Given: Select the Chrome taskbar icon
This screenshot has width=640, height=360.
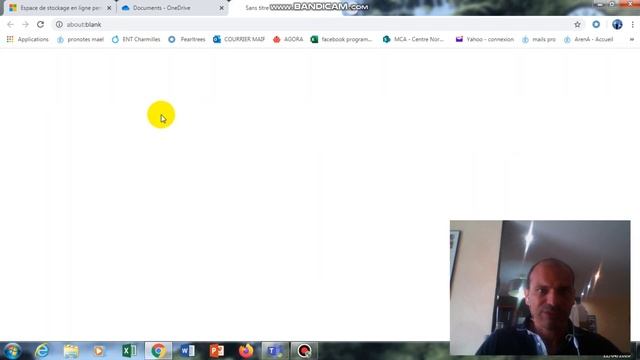Looking at the screenshot, I should 158,351.
